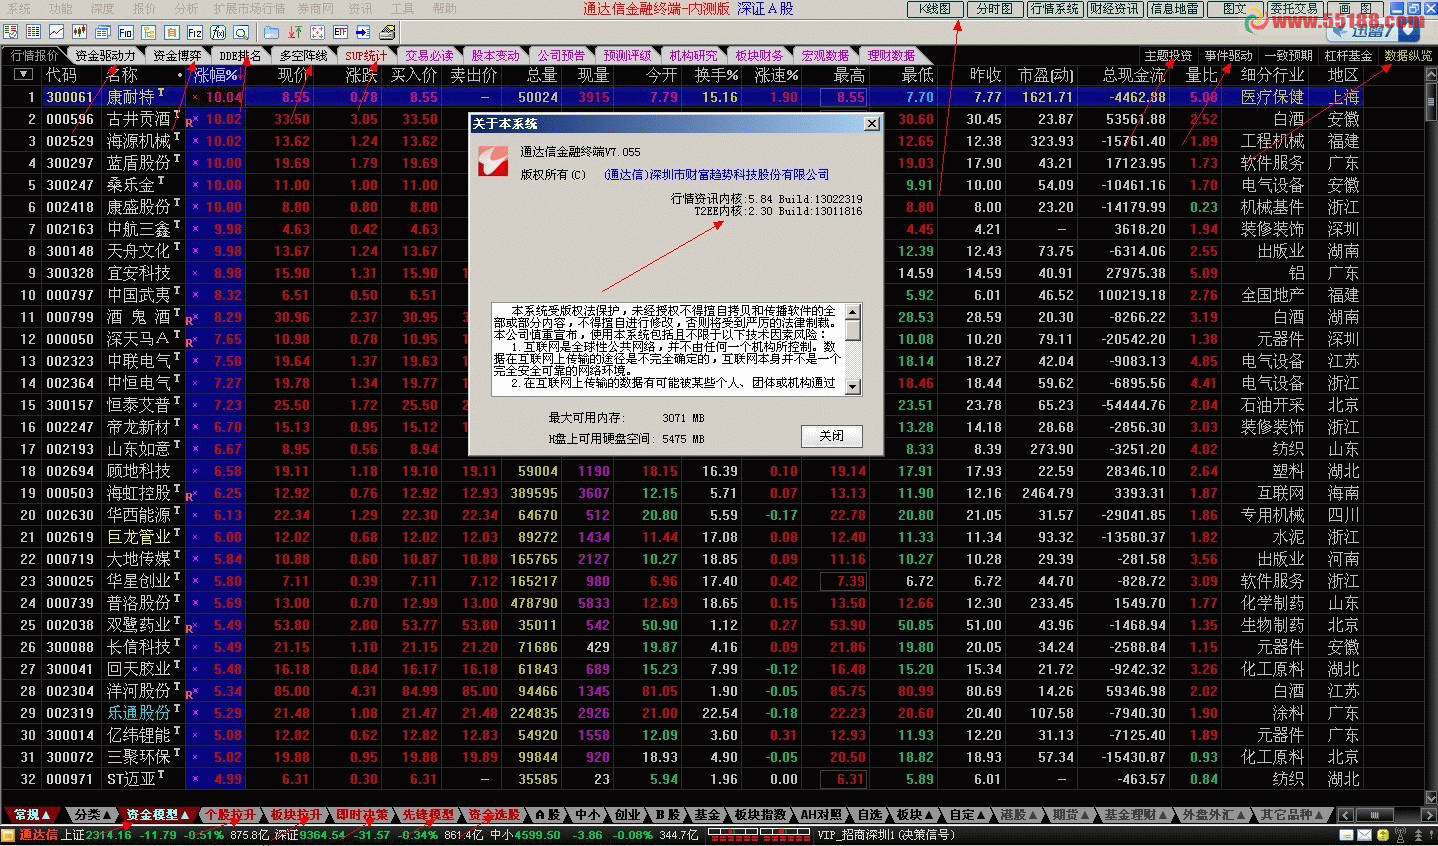The image size is (1438, 846).
Task: Open the f(x) formula manager icon
Action: pos(217,32)
